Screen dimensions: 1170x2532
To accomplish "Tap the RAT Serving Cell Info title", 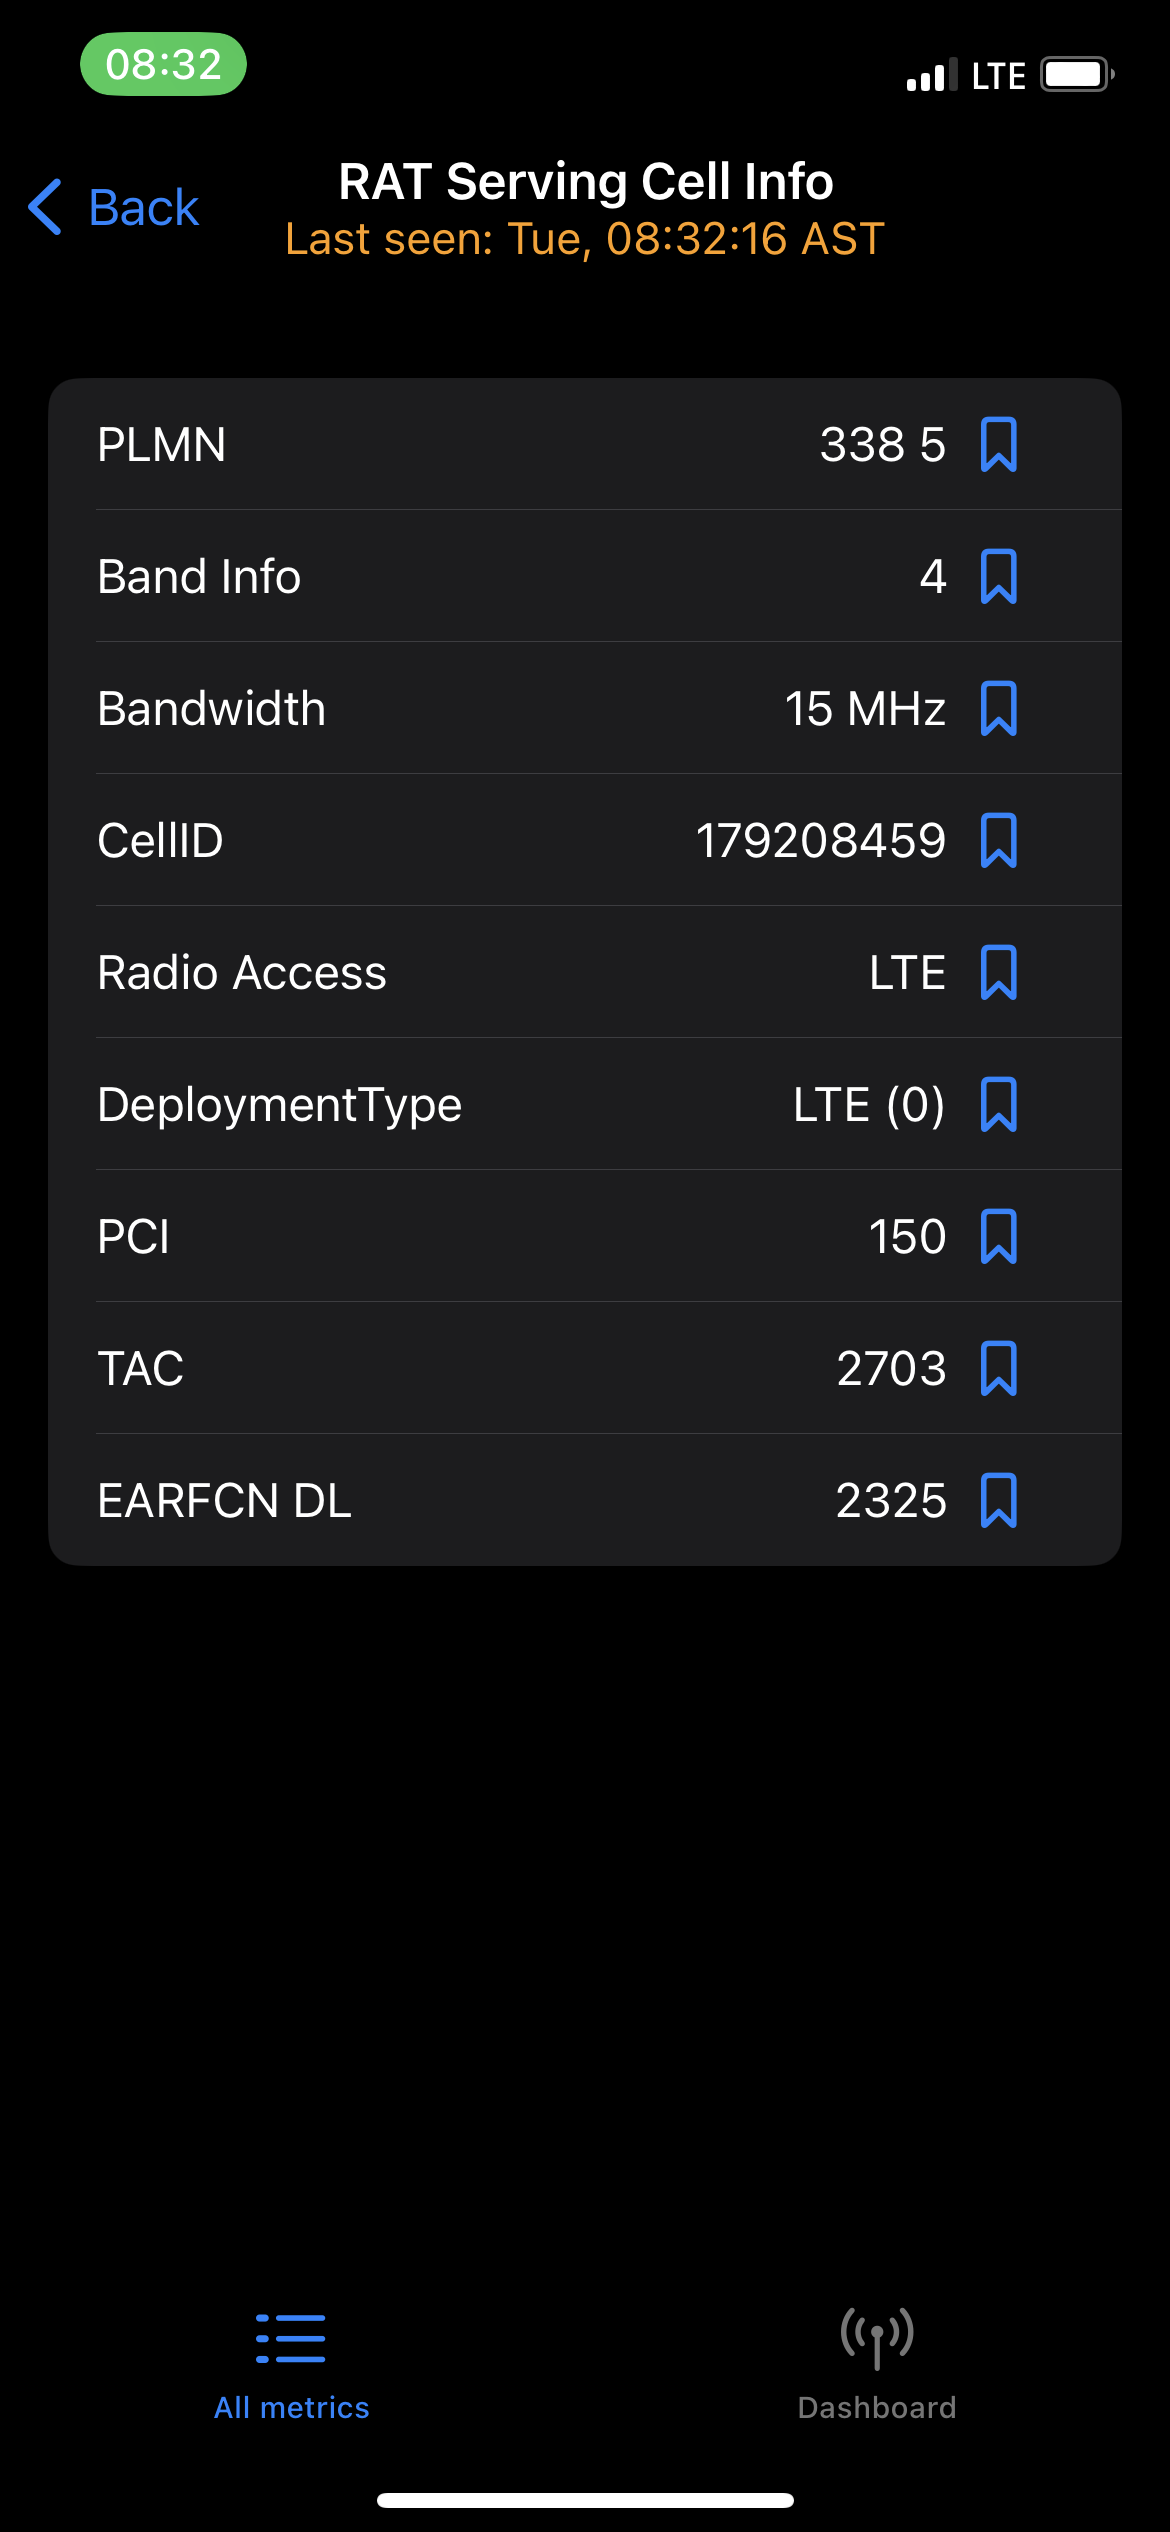I will click(585, 182).
